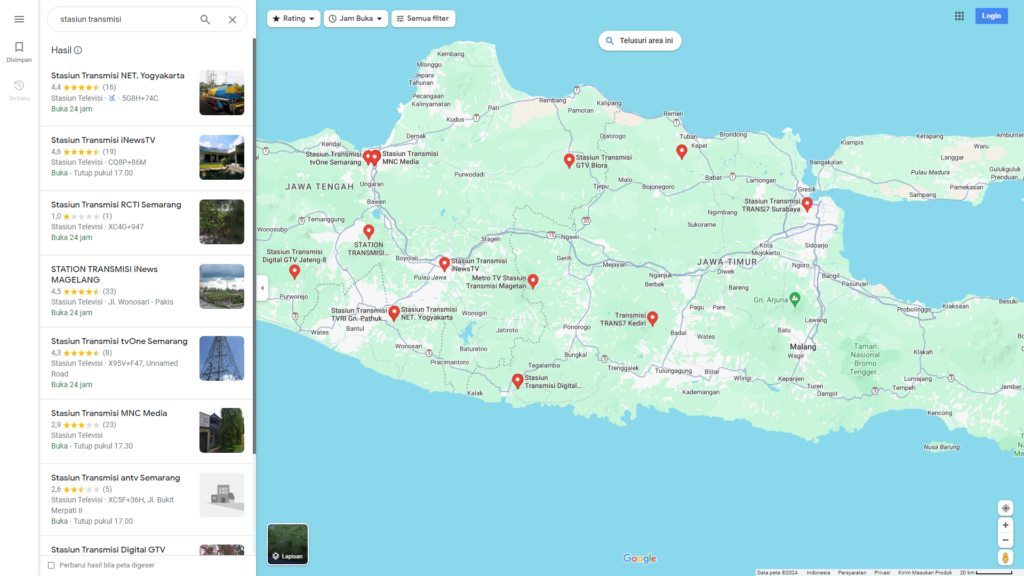Image resolution: width=1024 pixels, height=576 pixels.
Task: Open Stasiun Transmisi tvOne Semarang result
Action: click(146, 363)
